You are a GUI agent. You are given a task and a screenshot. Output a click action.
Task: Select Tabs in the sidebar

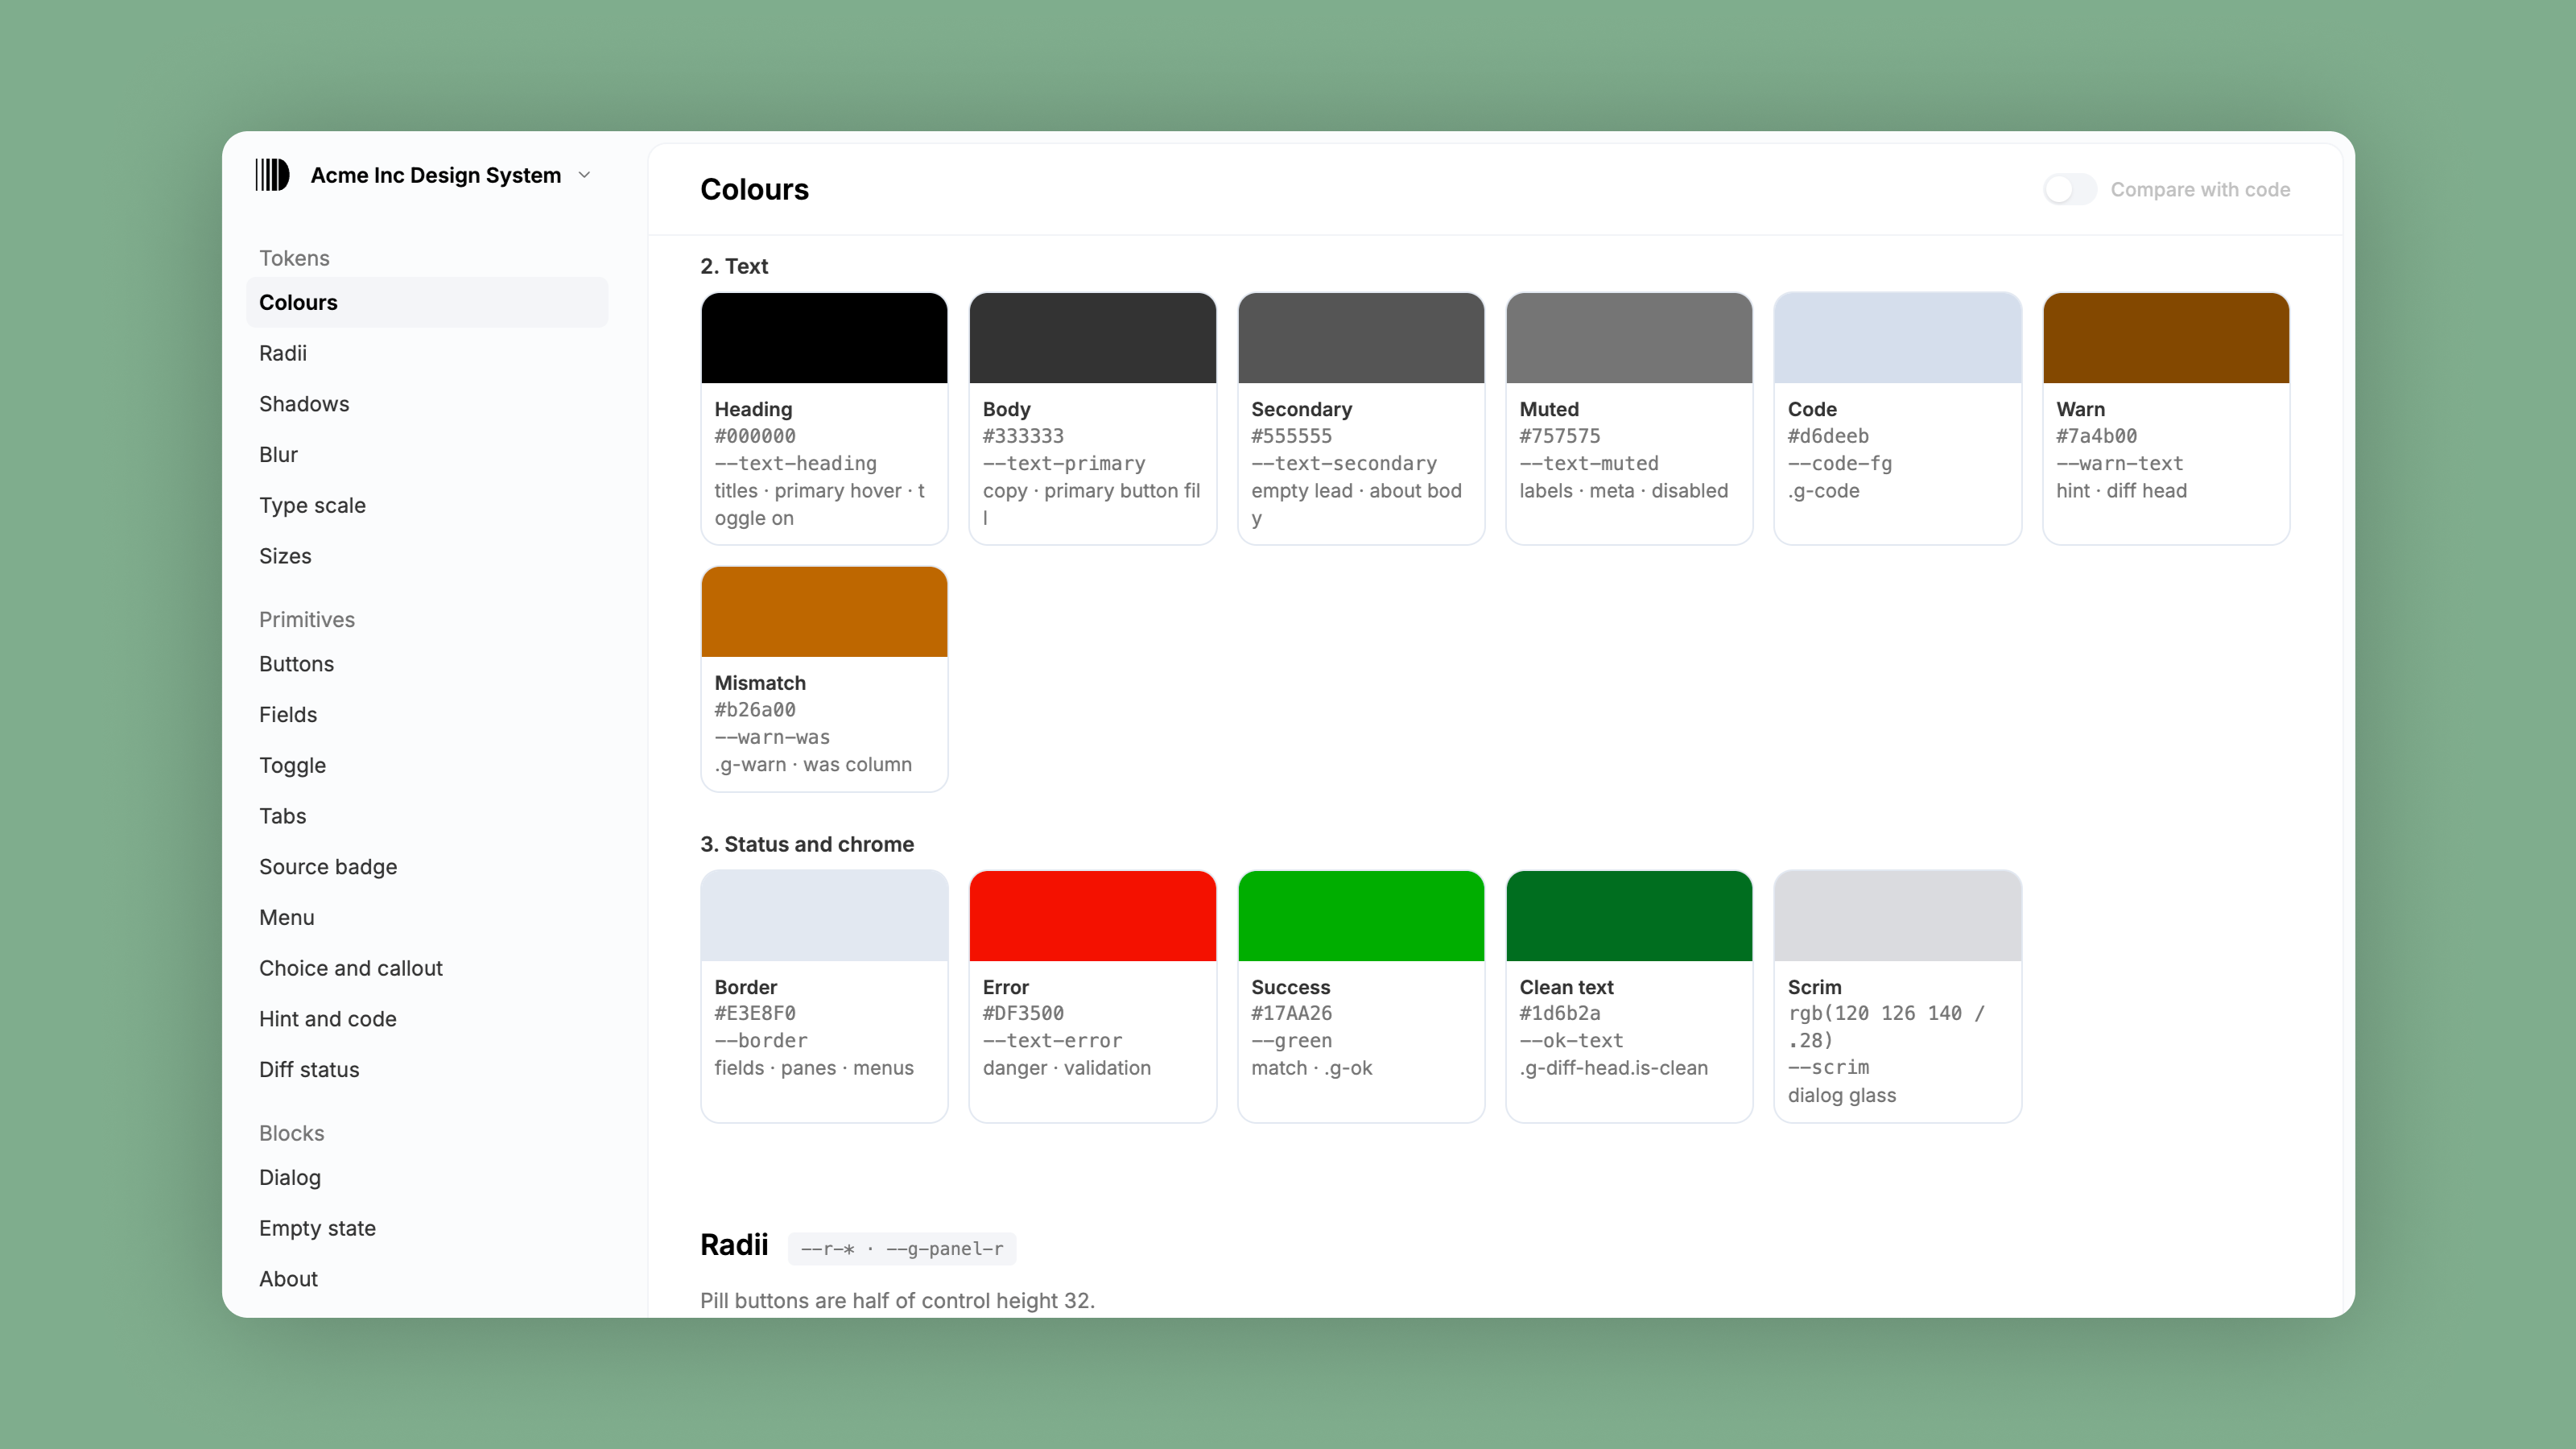pyautogui.click(x=427, y=816)
